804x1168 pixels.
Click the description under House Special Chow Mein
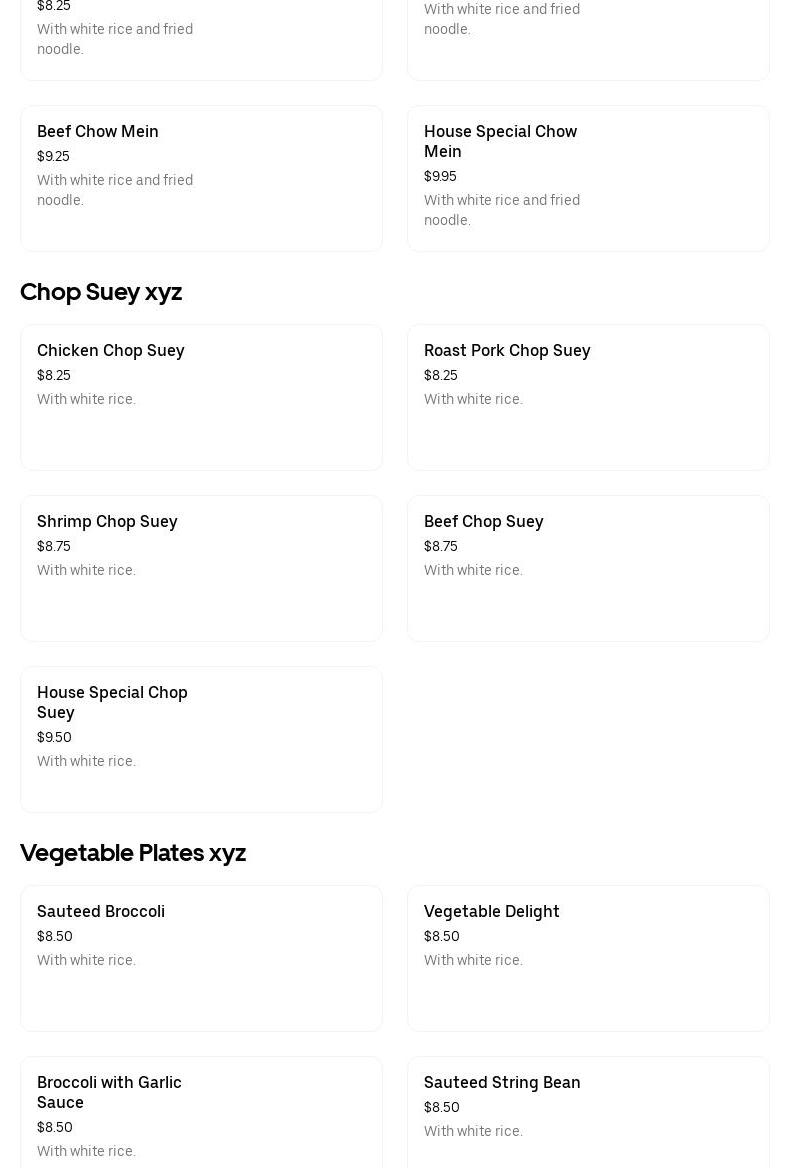click(502, 210)
